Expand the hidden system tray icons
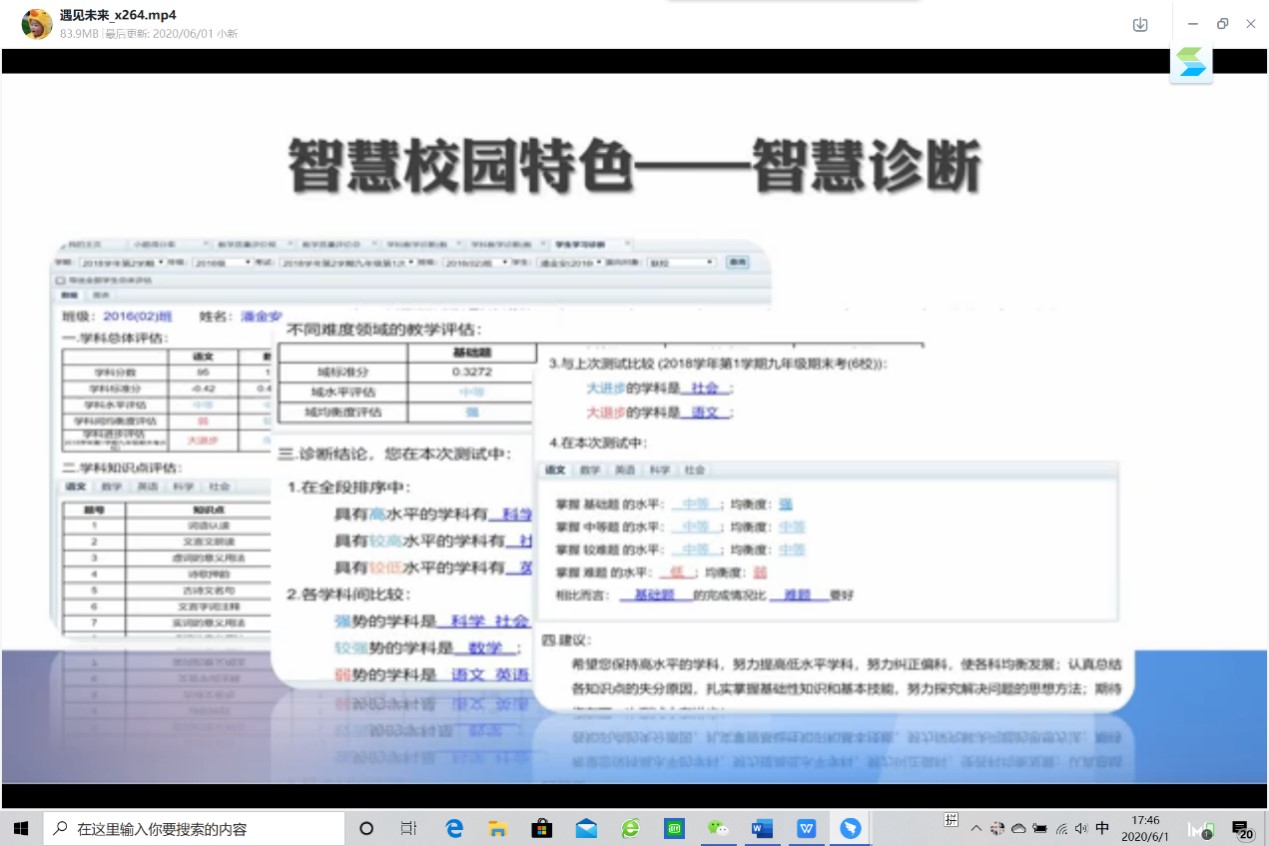The height and width of the screenshot is (846, 1269). [x=976, y=828]
